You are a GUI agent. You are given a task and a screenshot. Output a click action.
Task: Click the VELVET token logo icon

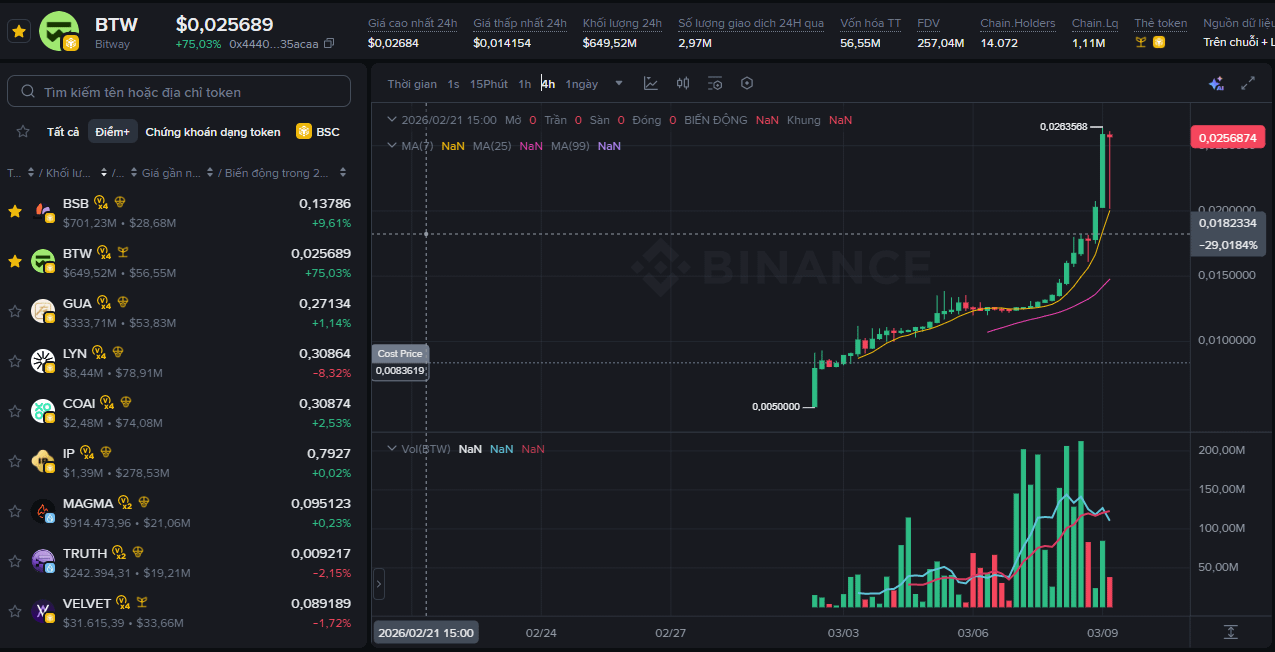(x=43, y=611)
